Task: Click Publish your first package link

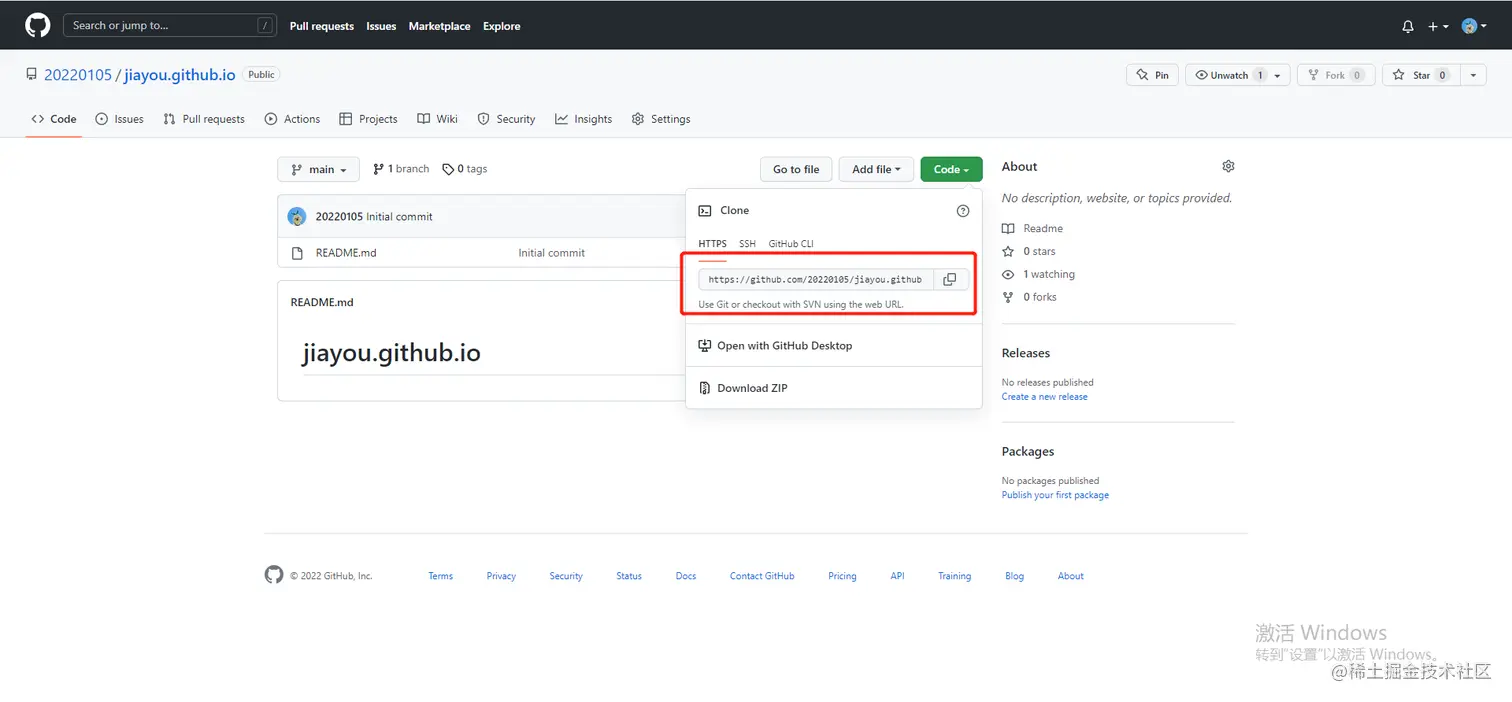Action: click(1055, 495)
